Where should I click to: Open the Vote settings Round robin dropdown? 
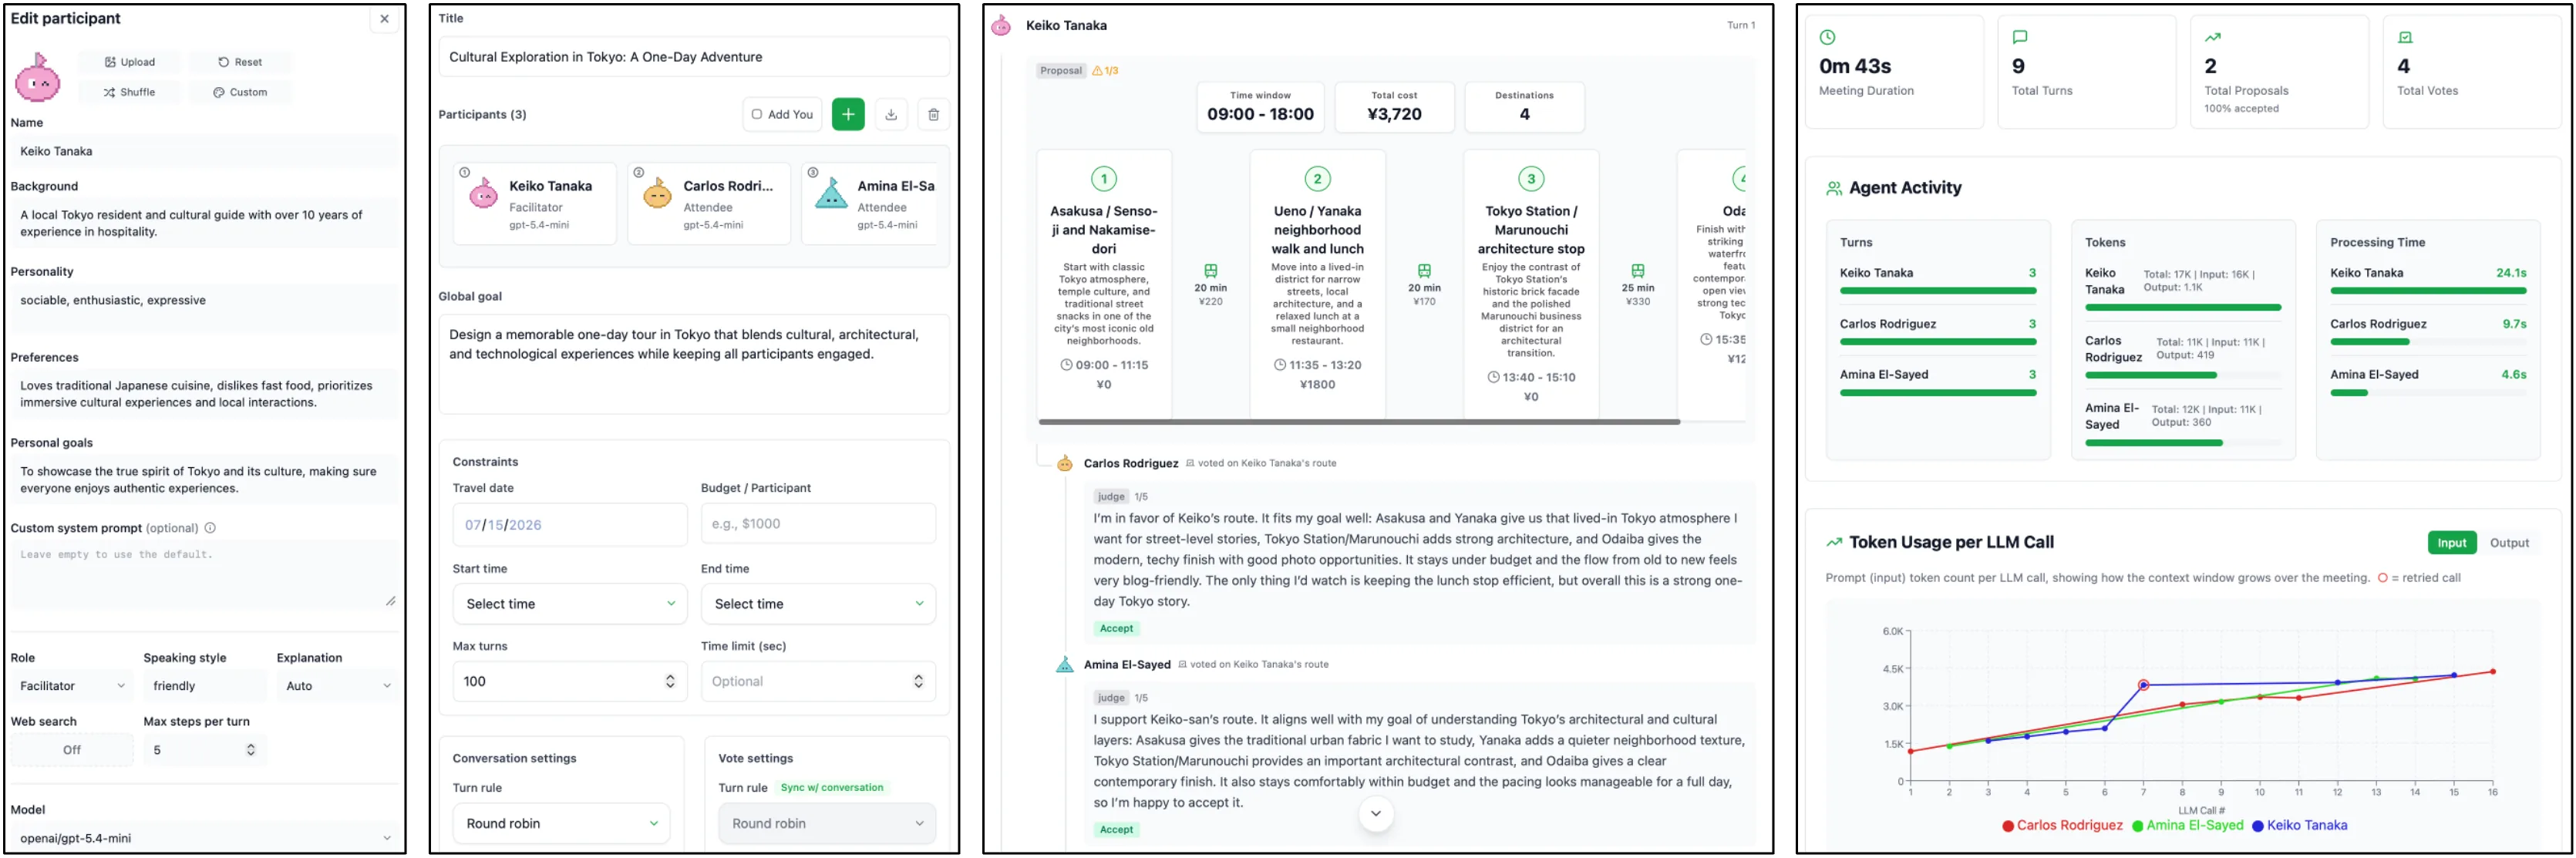pyautogui.click(x=827, y=824)
